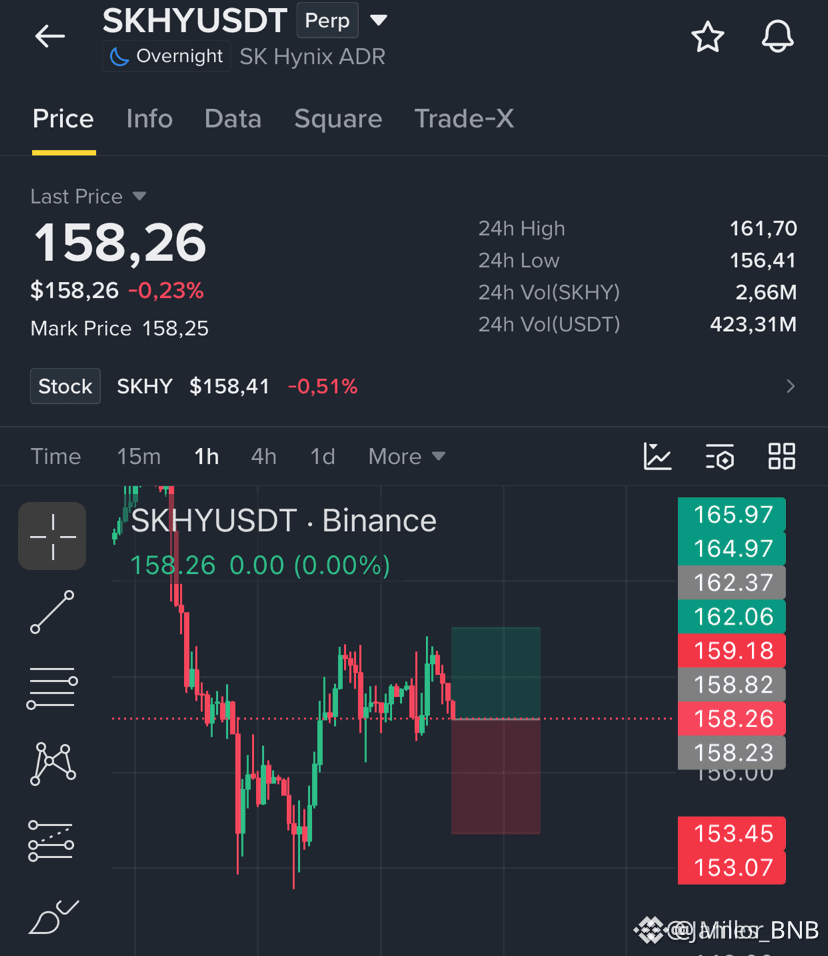The height and width of the screenshot is (956, 828).
Task: Tap the SK Hynix ADR subtitle
Action: pos(312,57)
